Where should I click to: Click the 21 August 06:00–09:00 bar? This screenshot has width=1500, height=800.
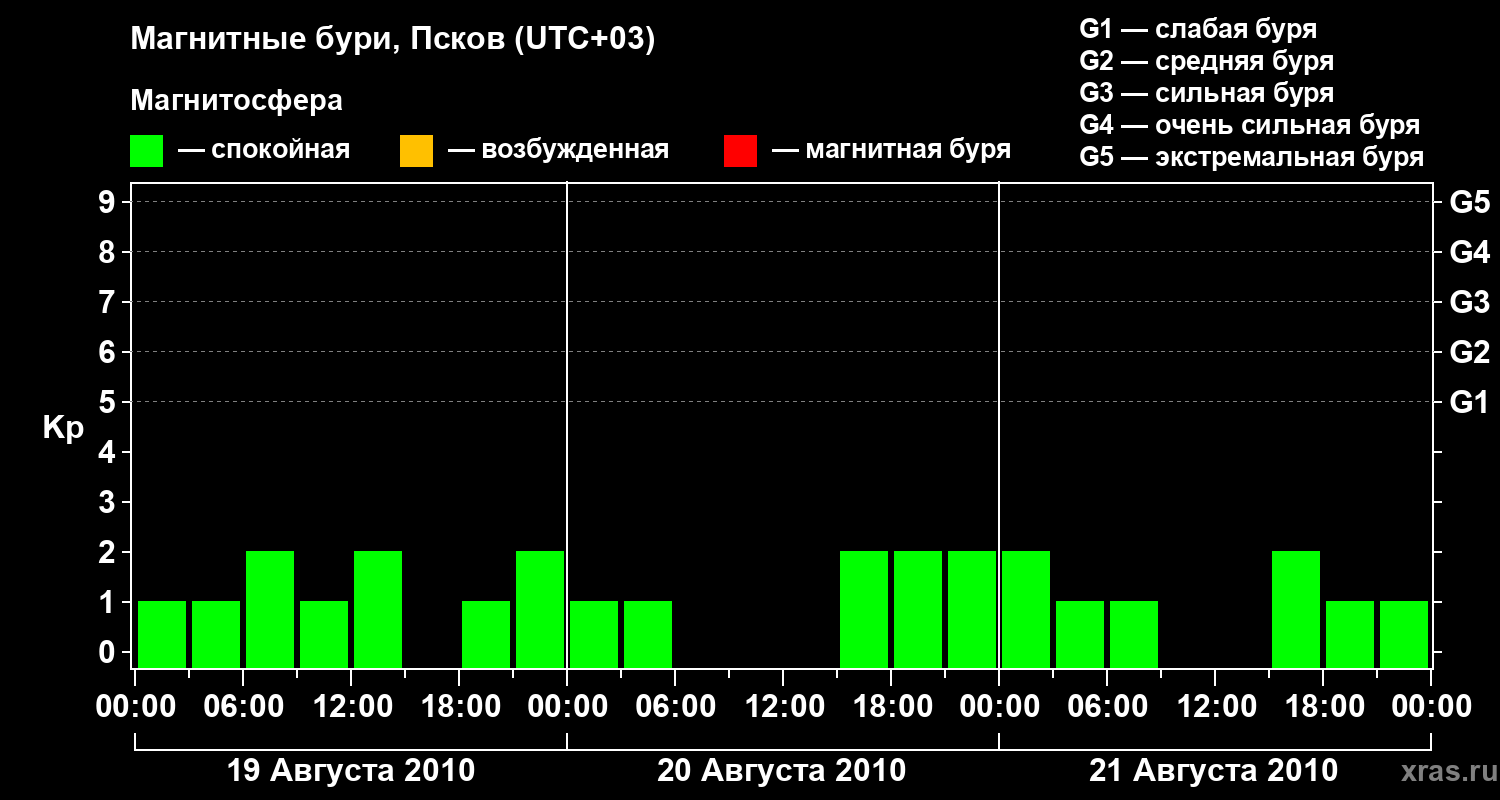(1134, 634)
